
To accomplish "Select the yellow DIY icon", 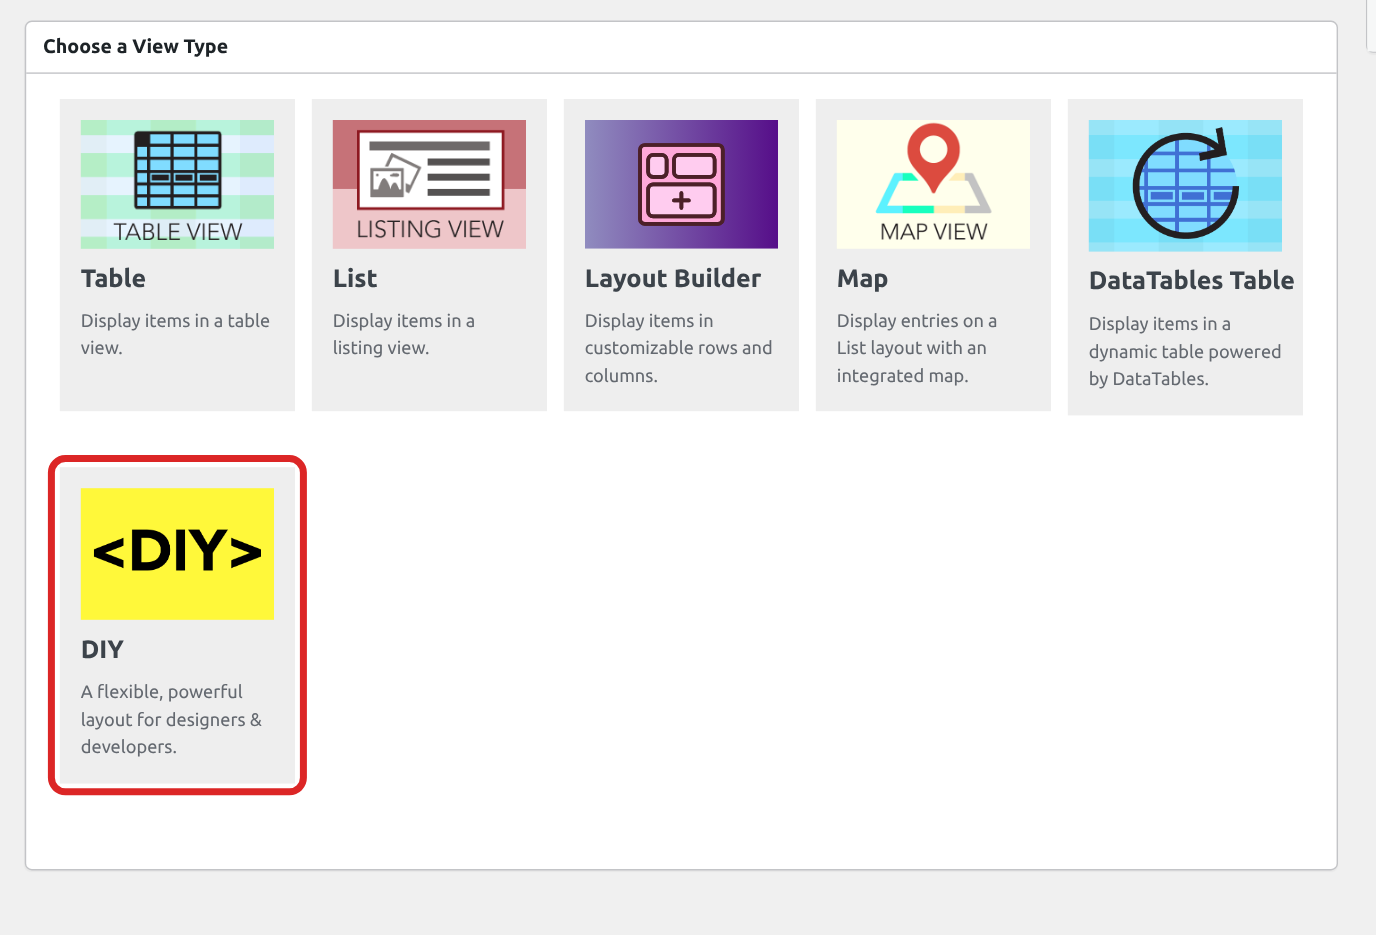I will click(x=177, y=553).
